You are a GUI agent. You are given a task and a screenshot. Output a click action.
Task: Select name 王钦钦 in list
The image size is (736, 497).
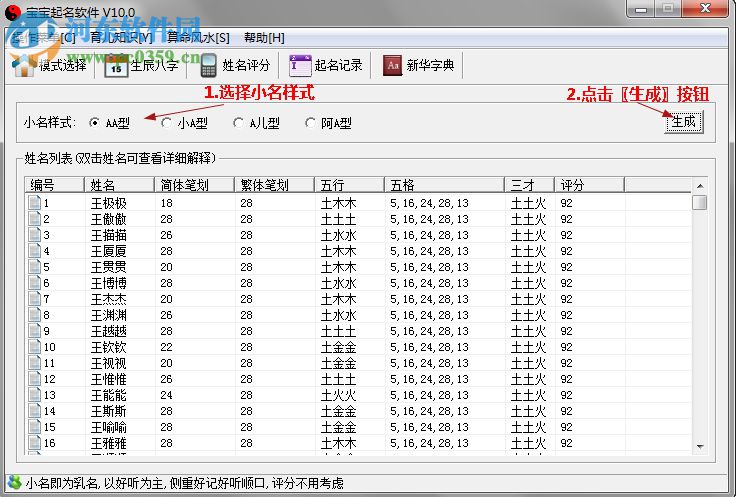click(108, 347)
